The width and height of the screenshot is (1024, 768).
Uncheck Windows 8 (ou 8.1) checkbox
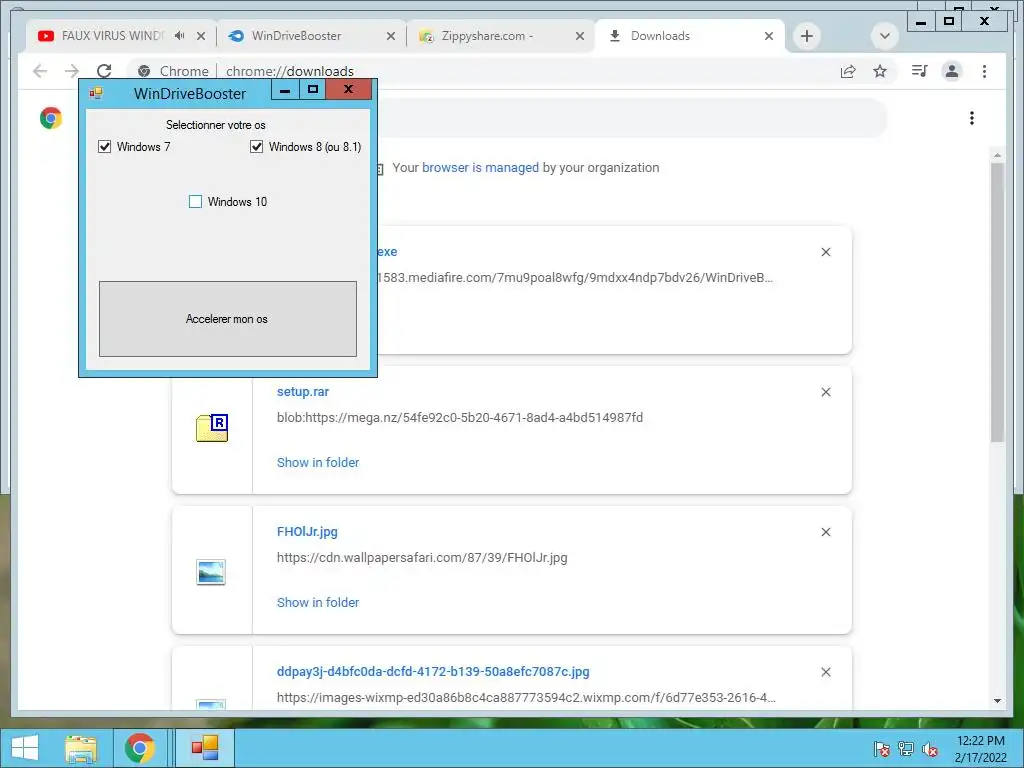coord(257,146)
